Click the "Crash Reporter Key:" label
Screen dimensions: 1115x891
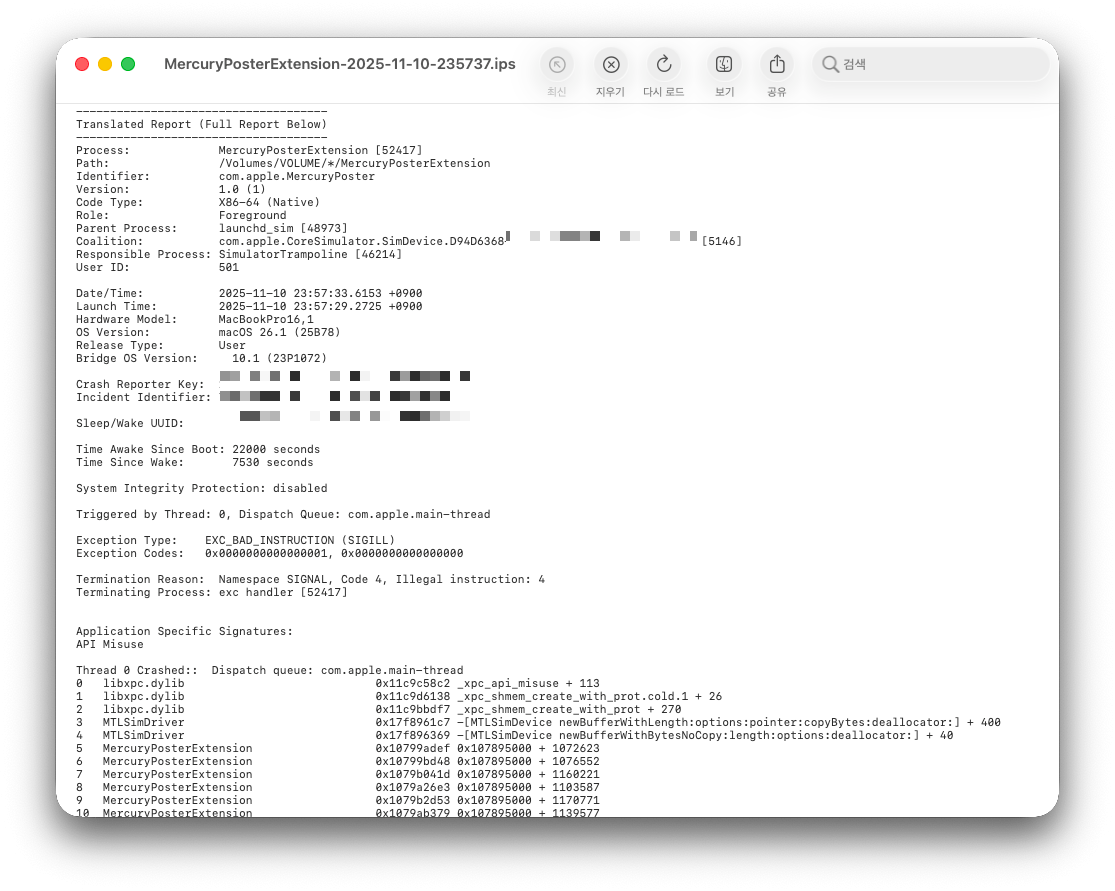click(x=140, y=384)
